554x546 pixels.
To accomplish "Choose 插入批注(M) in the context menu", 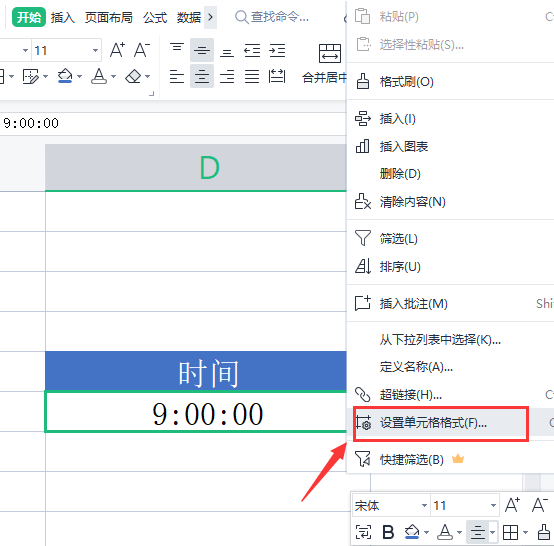I will pos(450,304).
